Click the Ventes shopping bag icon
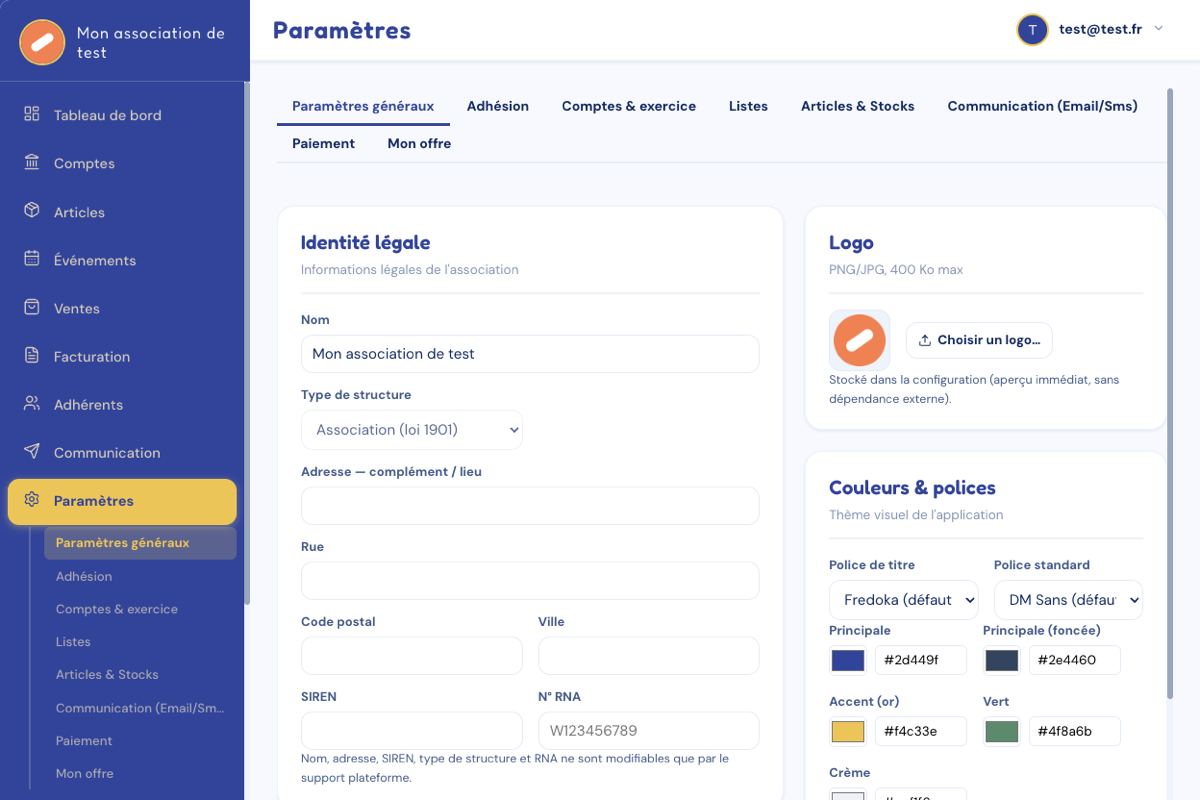Image resolution: width=1200 pixels, height=800 pixels. click(x=32, y=307)
